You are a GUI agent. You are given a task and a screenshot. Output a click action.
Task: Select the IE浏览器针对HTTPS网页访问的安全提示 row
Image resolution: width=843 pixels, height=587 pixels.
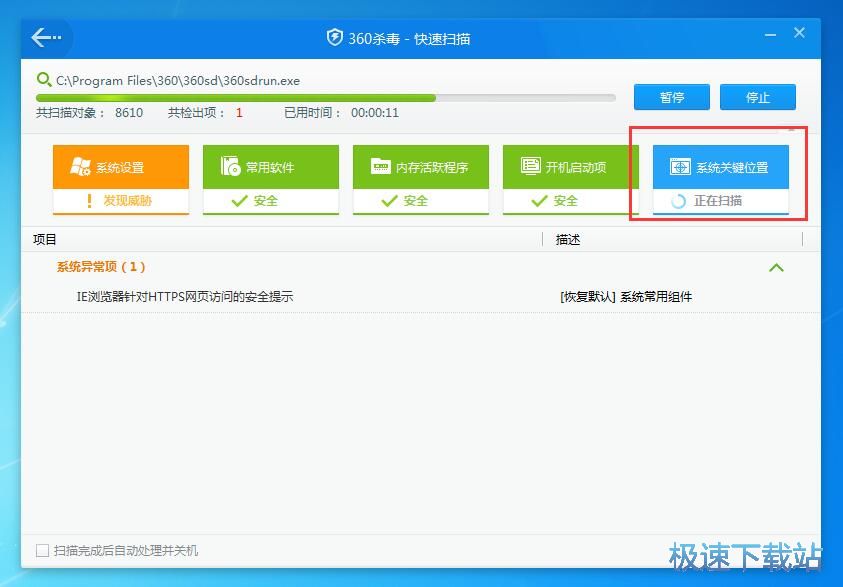(x=421, y=297)
